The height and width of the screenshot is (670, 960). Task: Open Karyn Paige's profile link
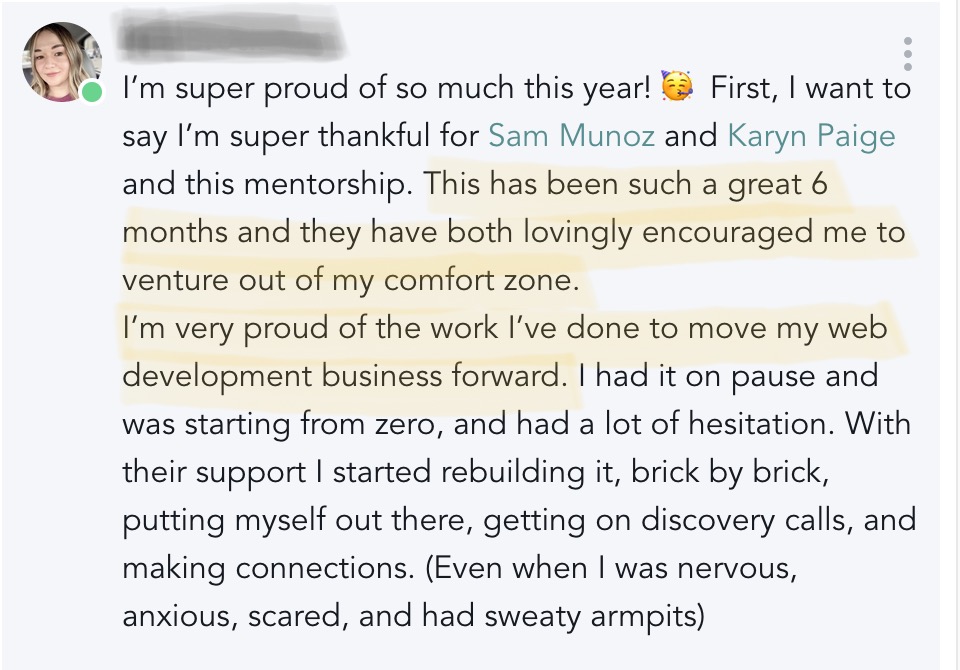pyautogui.click(x=811, y=137)
